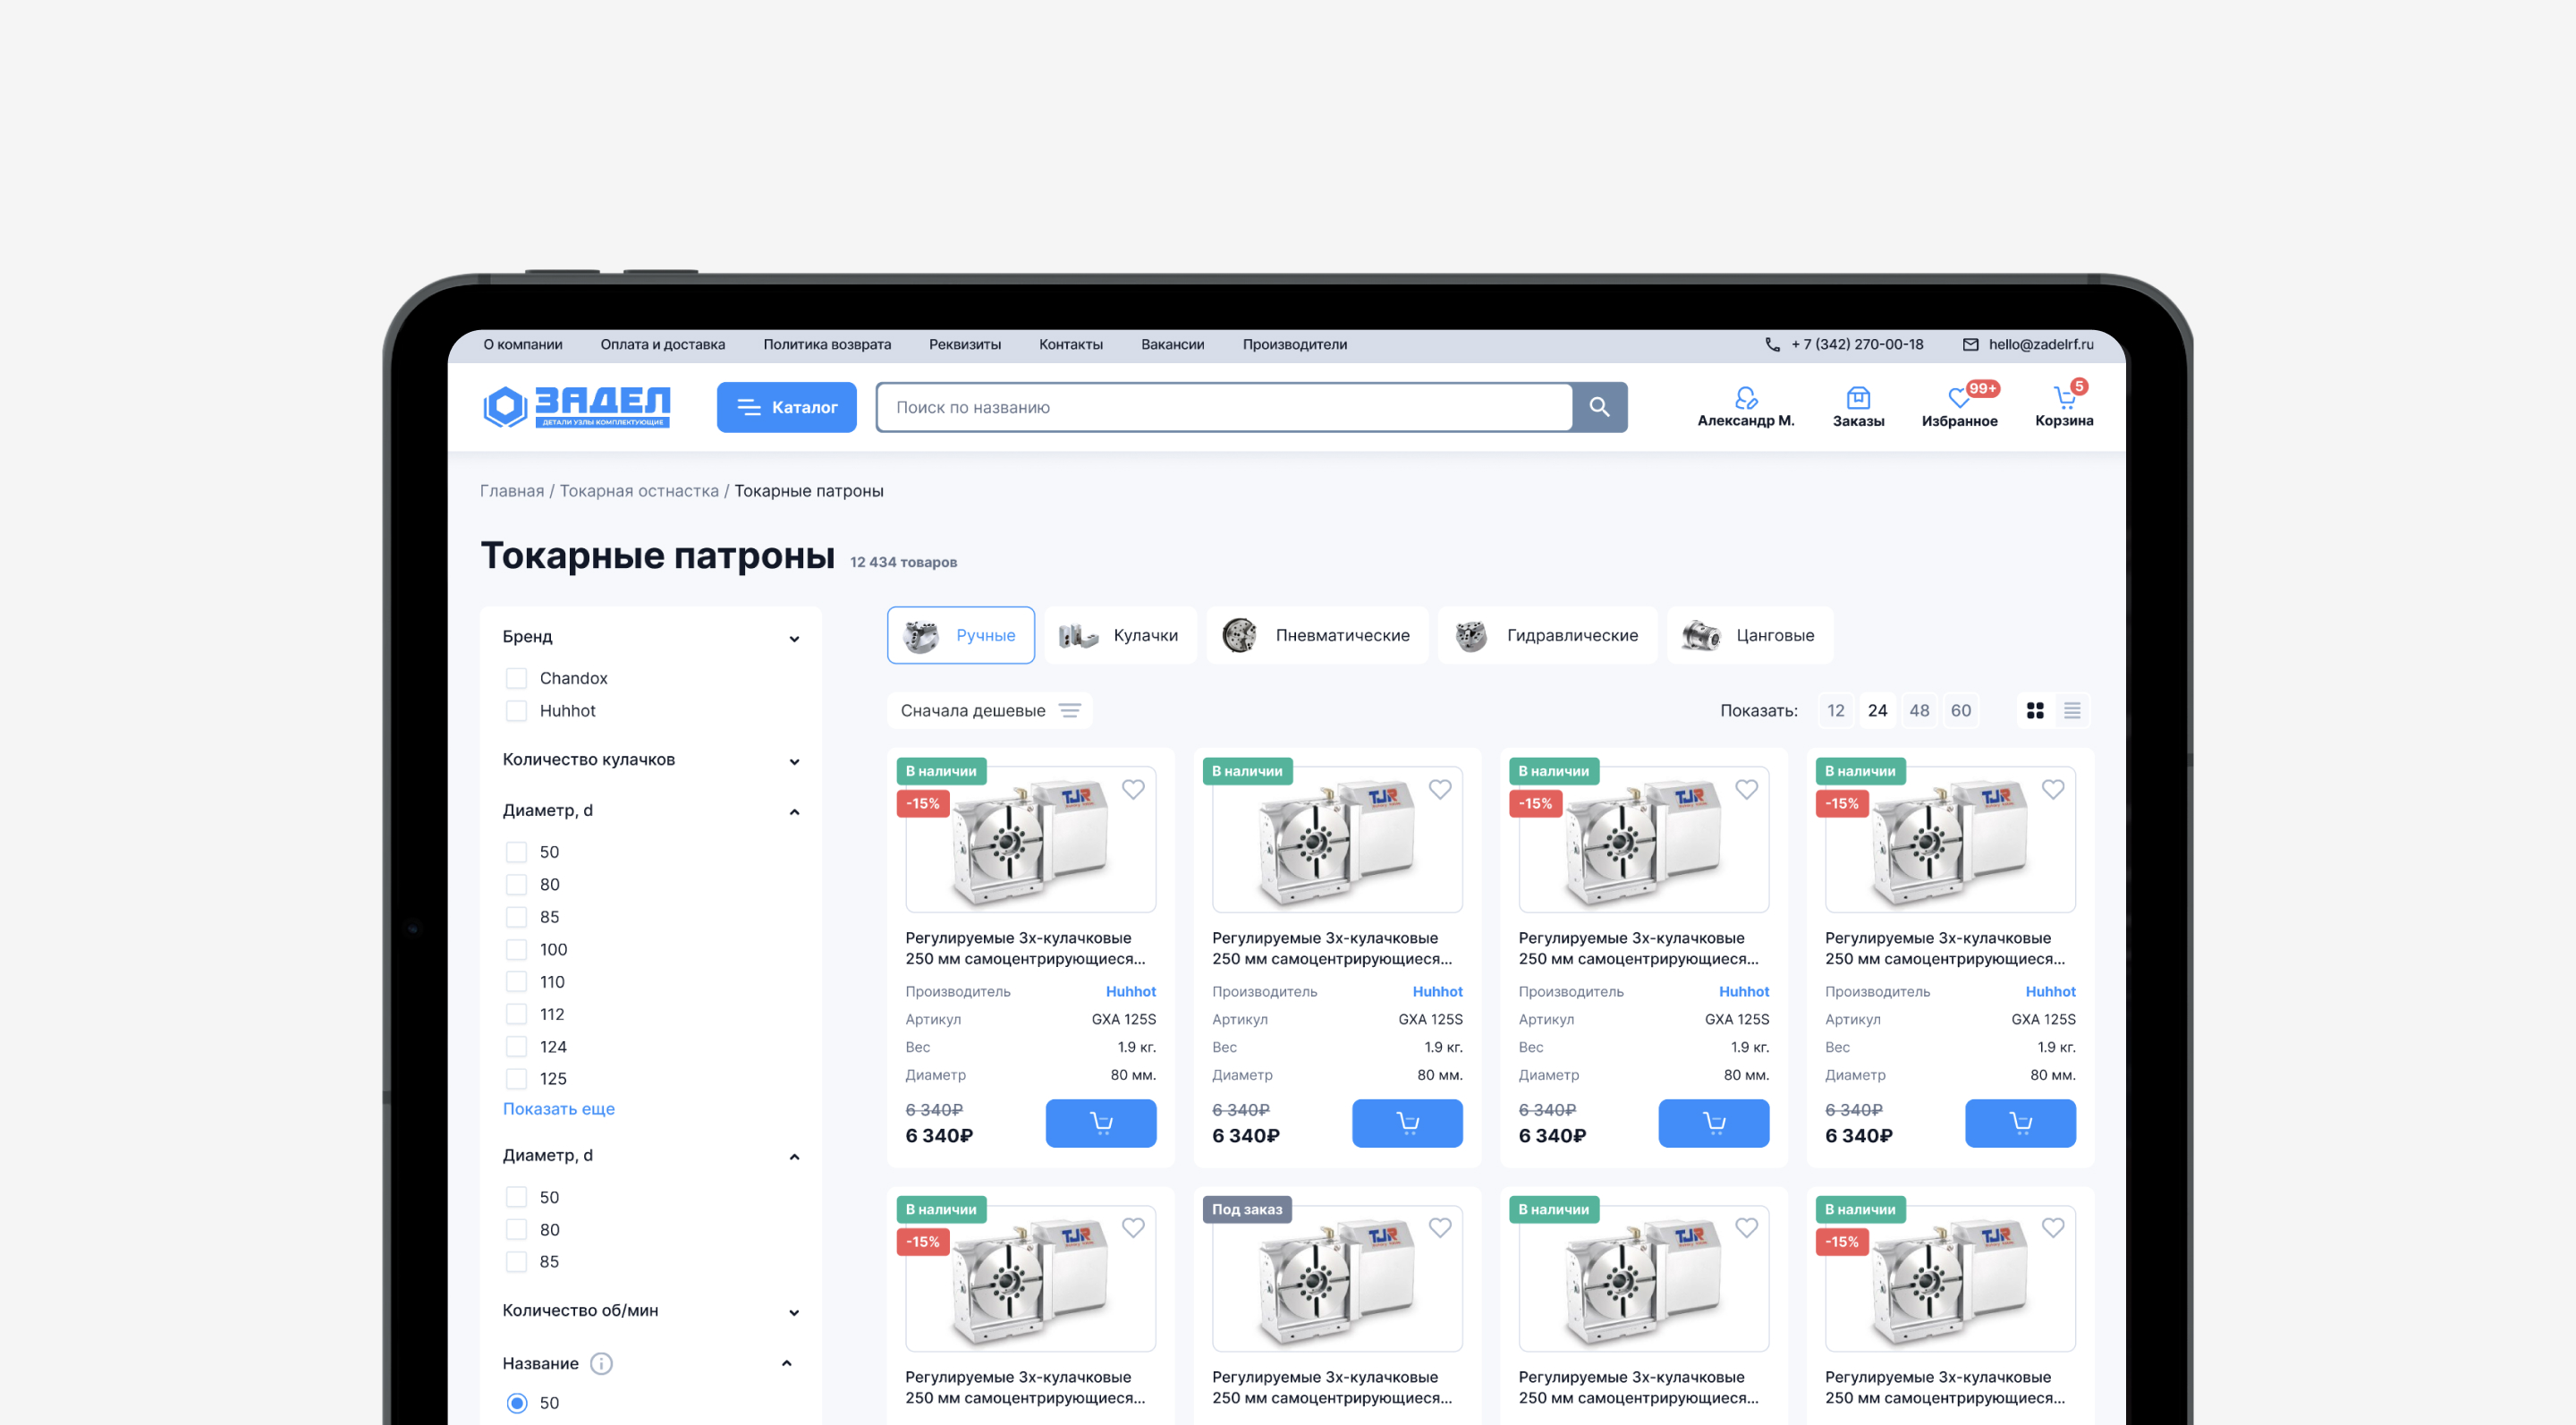Click the sort lines icon beside Сначала дешевые
Screen dimensions: 2576x1425
[1070, 710]
